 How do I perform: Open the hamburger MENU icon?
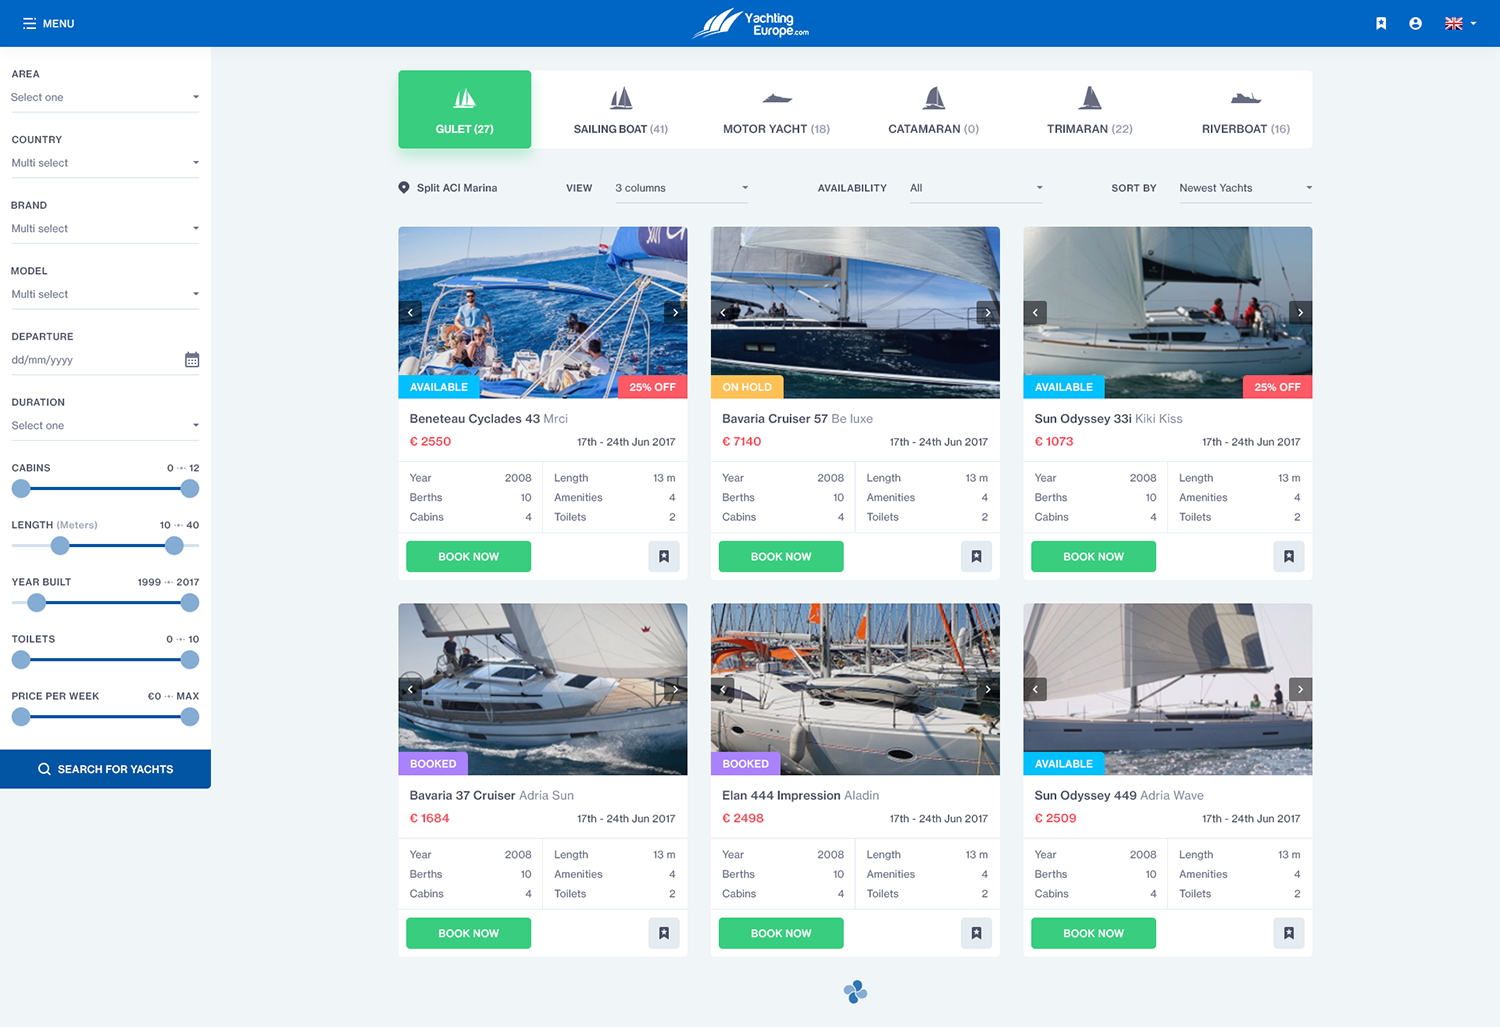[x=29, y=23]
